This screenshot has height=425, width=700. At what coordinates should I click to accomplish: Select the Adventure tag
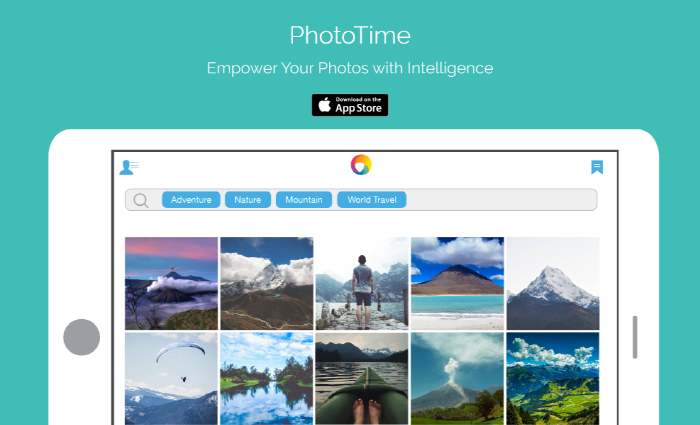[x=191, y=200]
